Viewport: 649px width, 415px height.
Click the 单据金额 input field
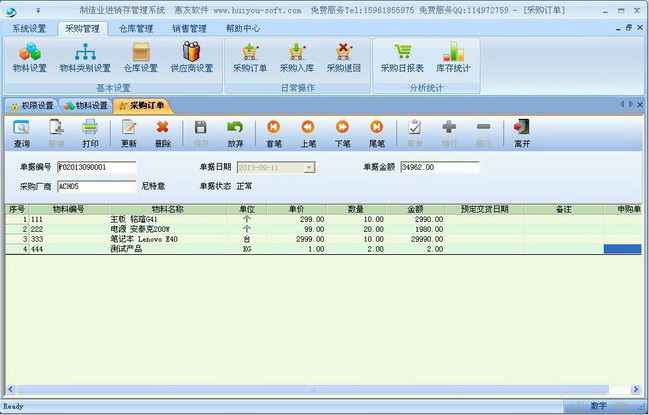(x=440, y=167)
